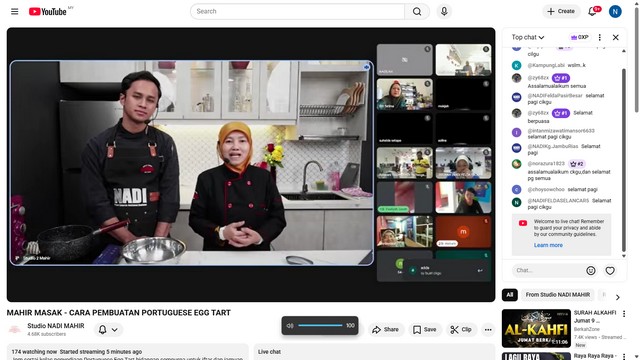This screenshot has height=360, width=640.
Task: Click the Share button
Action: coord(385,329)
